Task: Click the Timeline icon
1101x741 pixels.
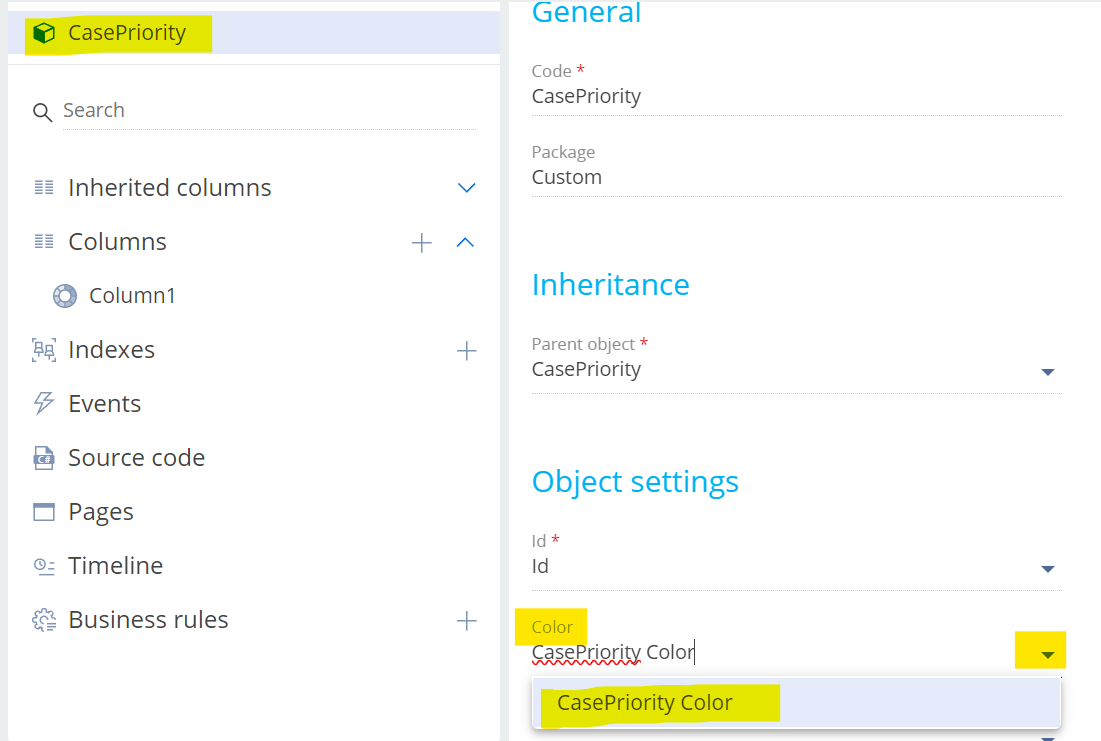Action: click(41, 565)
